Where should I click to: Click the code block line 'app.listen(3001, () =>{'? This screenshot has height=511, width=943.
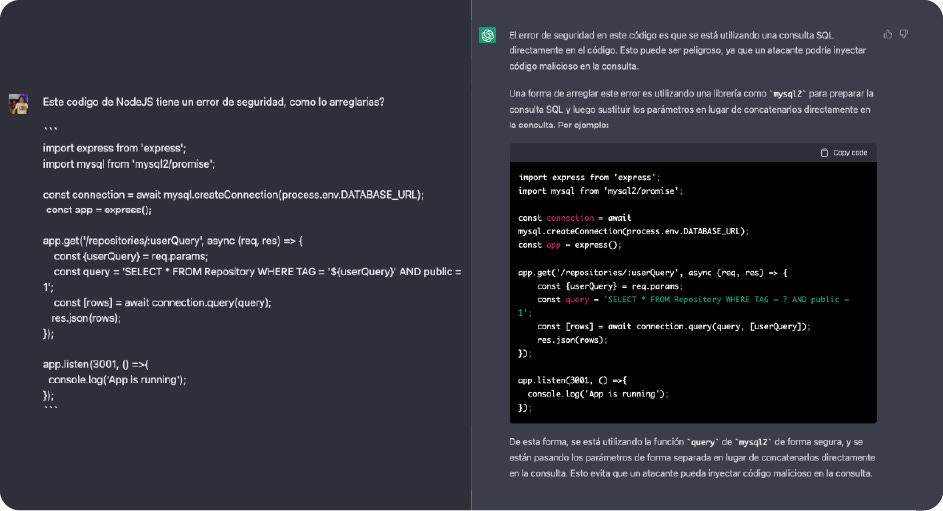click(x=572, y=380)
